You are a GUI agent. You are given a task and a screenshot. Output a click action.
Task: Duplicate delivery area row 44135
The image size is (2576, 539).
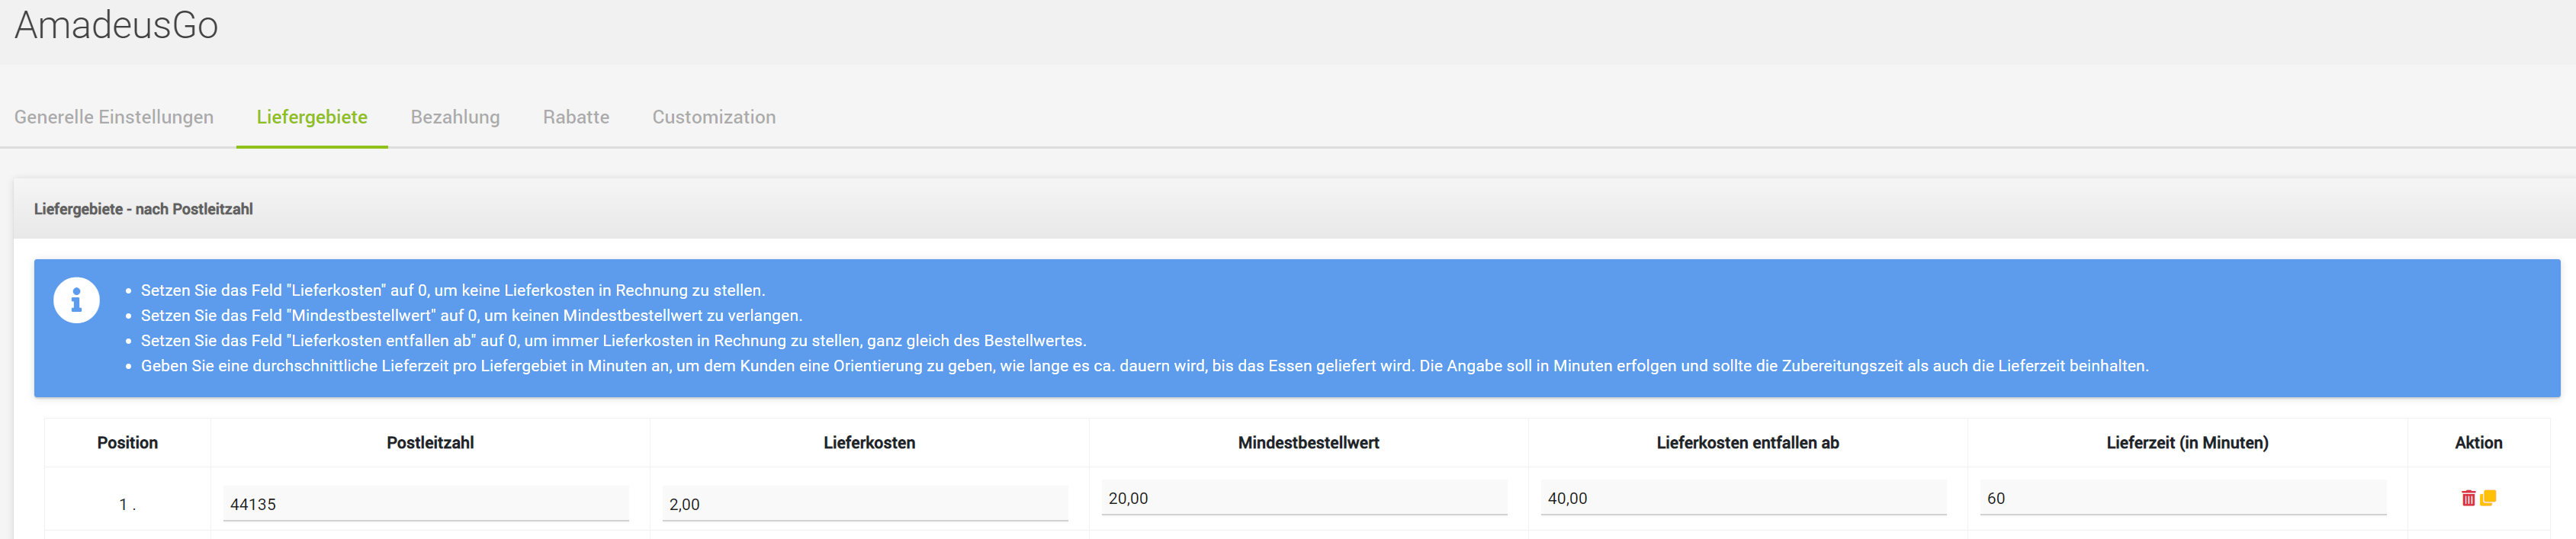tap(2488, 498)
